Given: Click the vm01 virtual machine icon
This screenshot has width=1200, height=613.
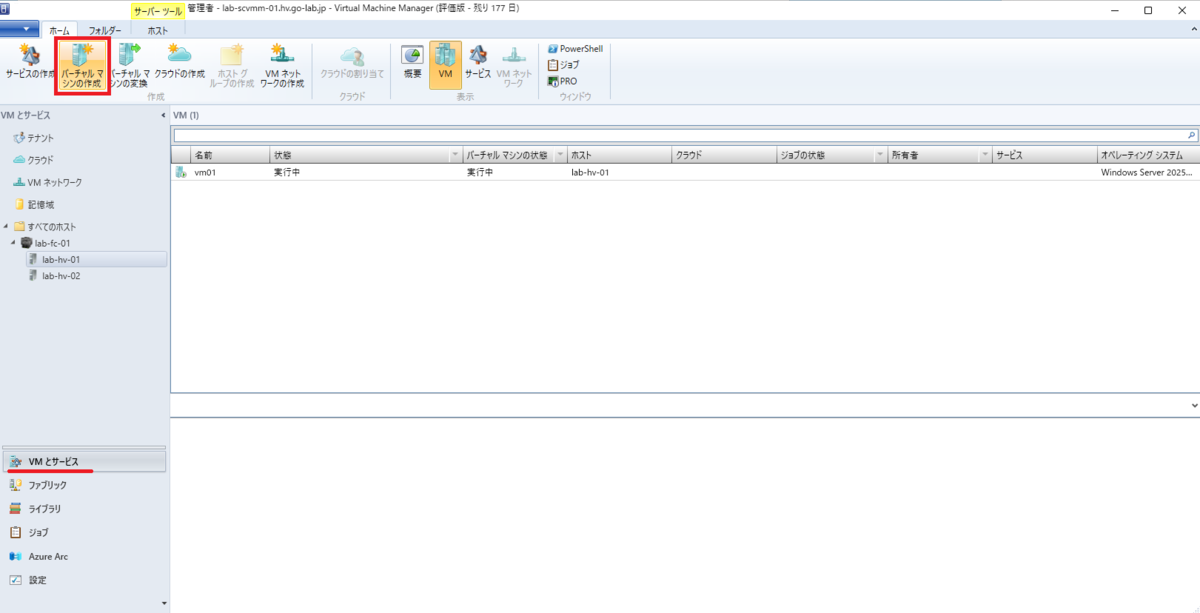Looking at the screenshot, I should [181, 172].
